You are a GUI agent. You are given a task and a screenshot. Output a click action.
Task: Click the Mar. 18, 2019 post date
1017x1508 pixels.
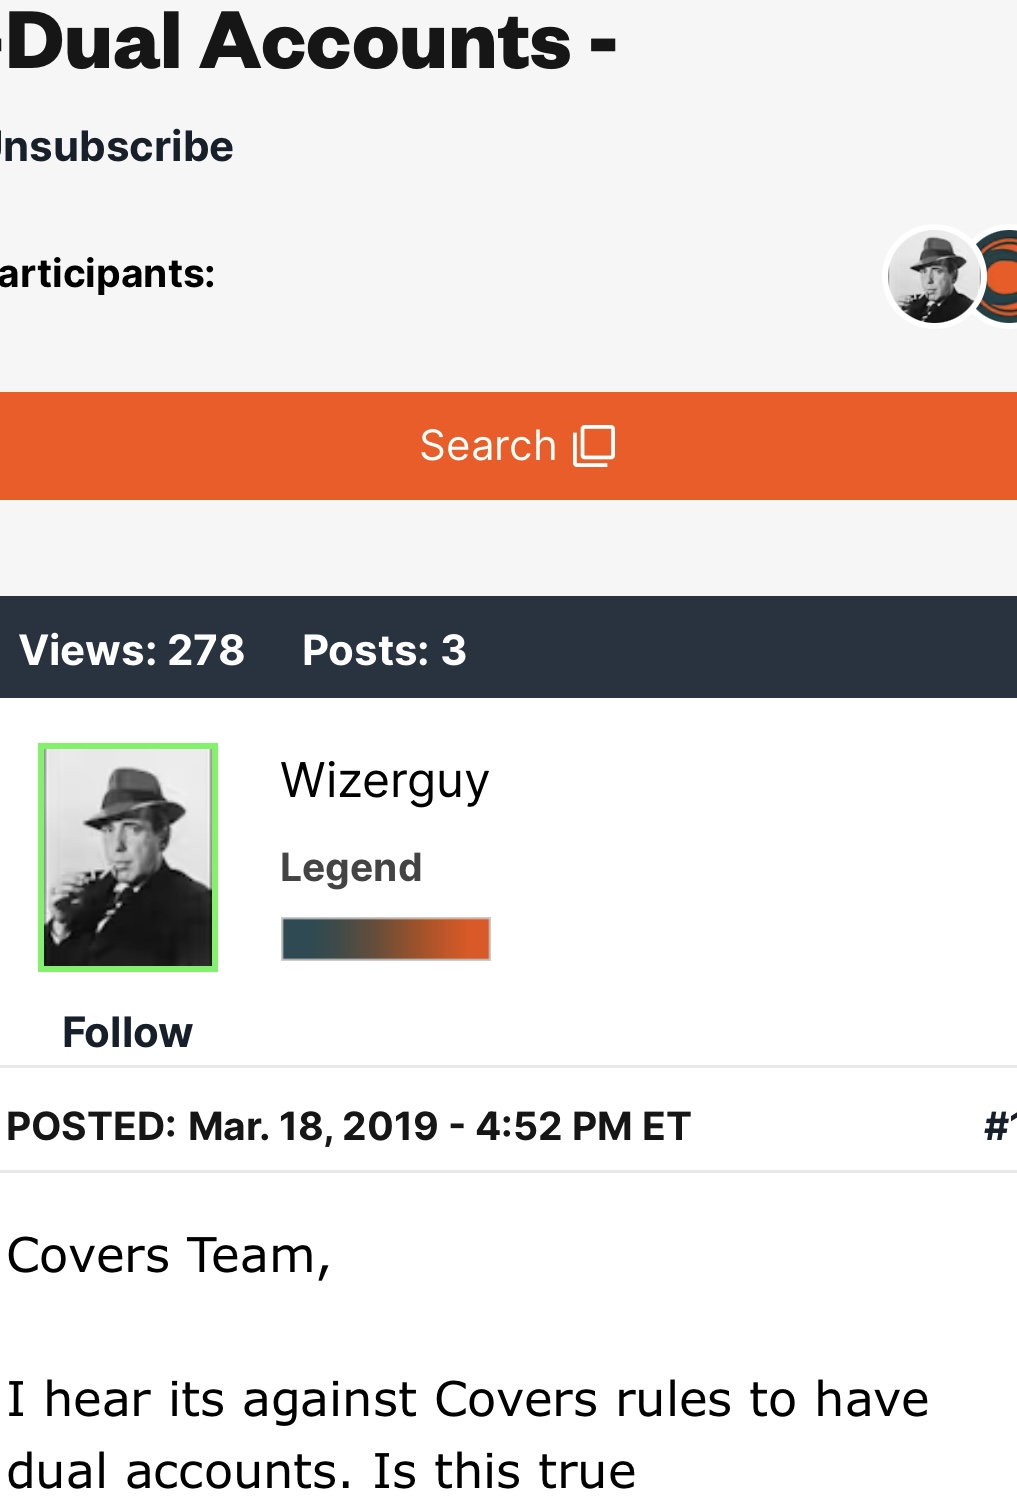[313, 1126]
